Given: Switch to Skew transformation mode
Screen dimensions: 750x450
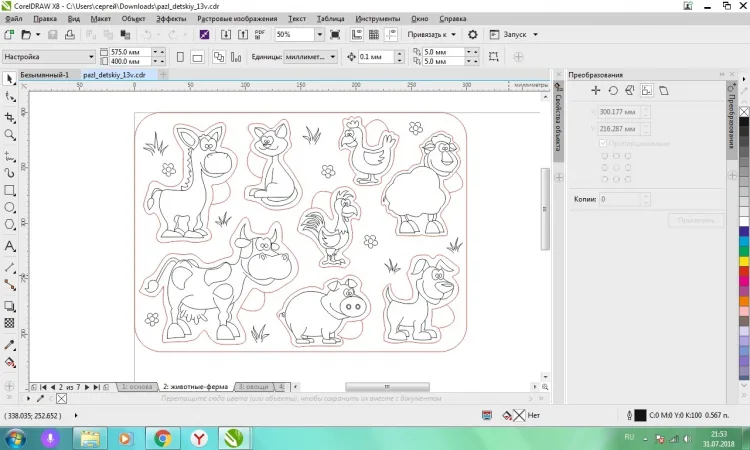Looking at the screenshot, I should click(663, 90).
